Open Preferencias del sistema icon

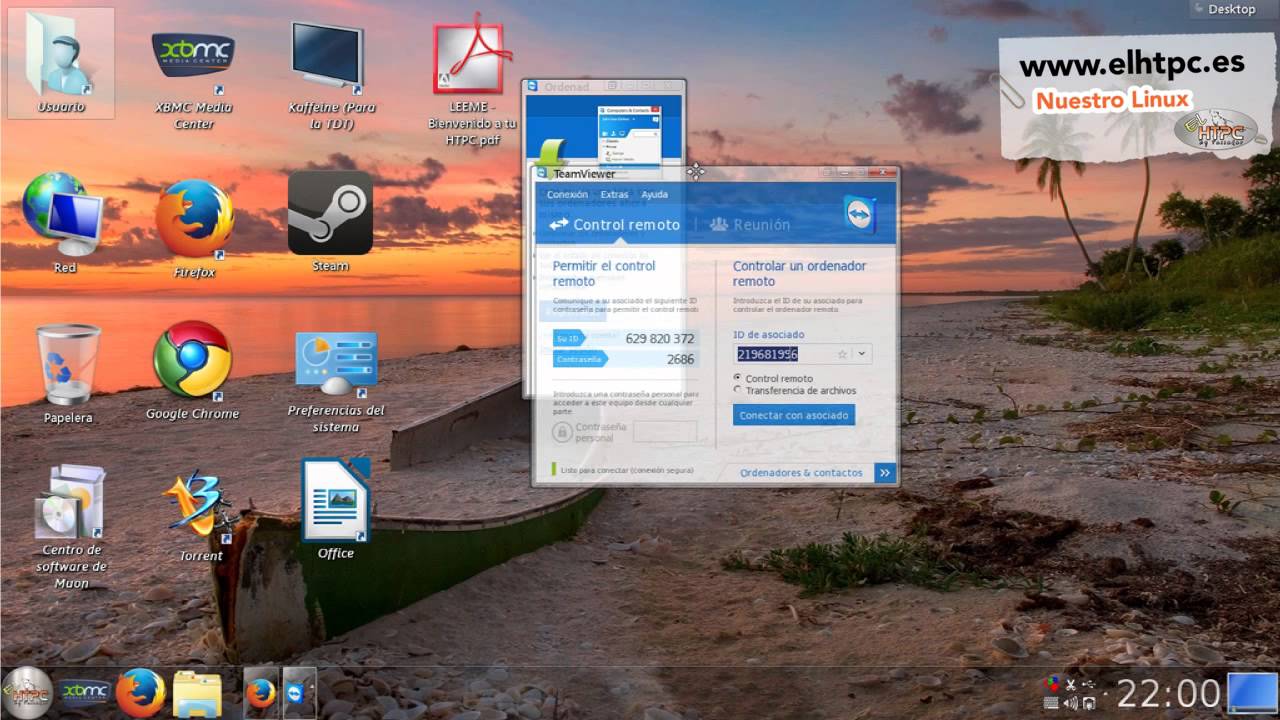click(x=336, y=383)
